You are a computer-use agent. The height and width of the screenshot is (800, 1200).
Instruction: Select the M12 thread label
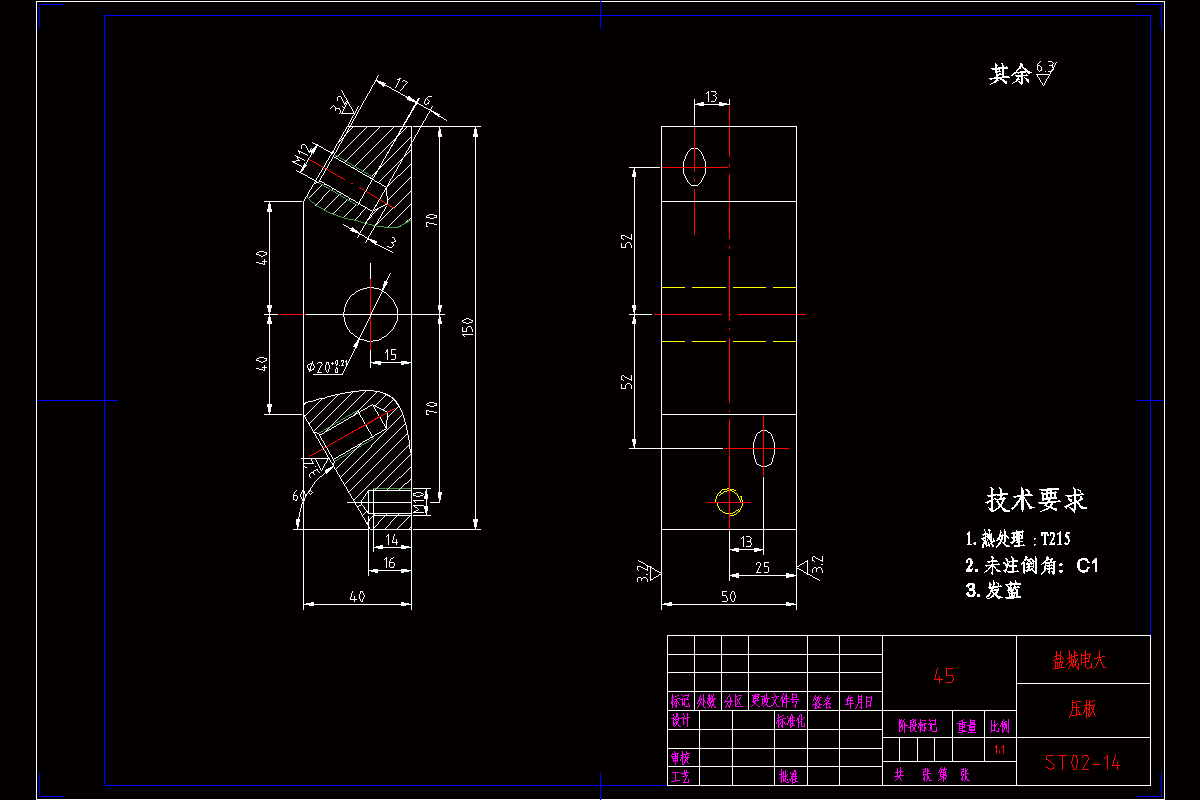click(303, 155)
